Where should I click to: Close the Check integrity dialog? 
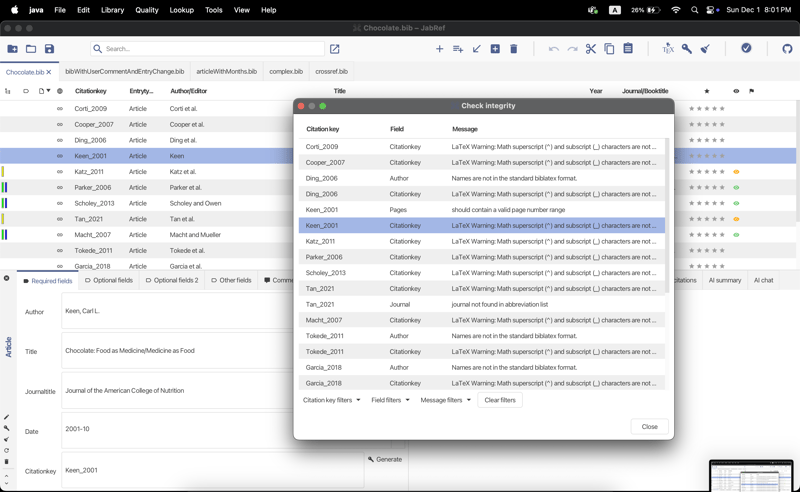[x=649, y=427]
